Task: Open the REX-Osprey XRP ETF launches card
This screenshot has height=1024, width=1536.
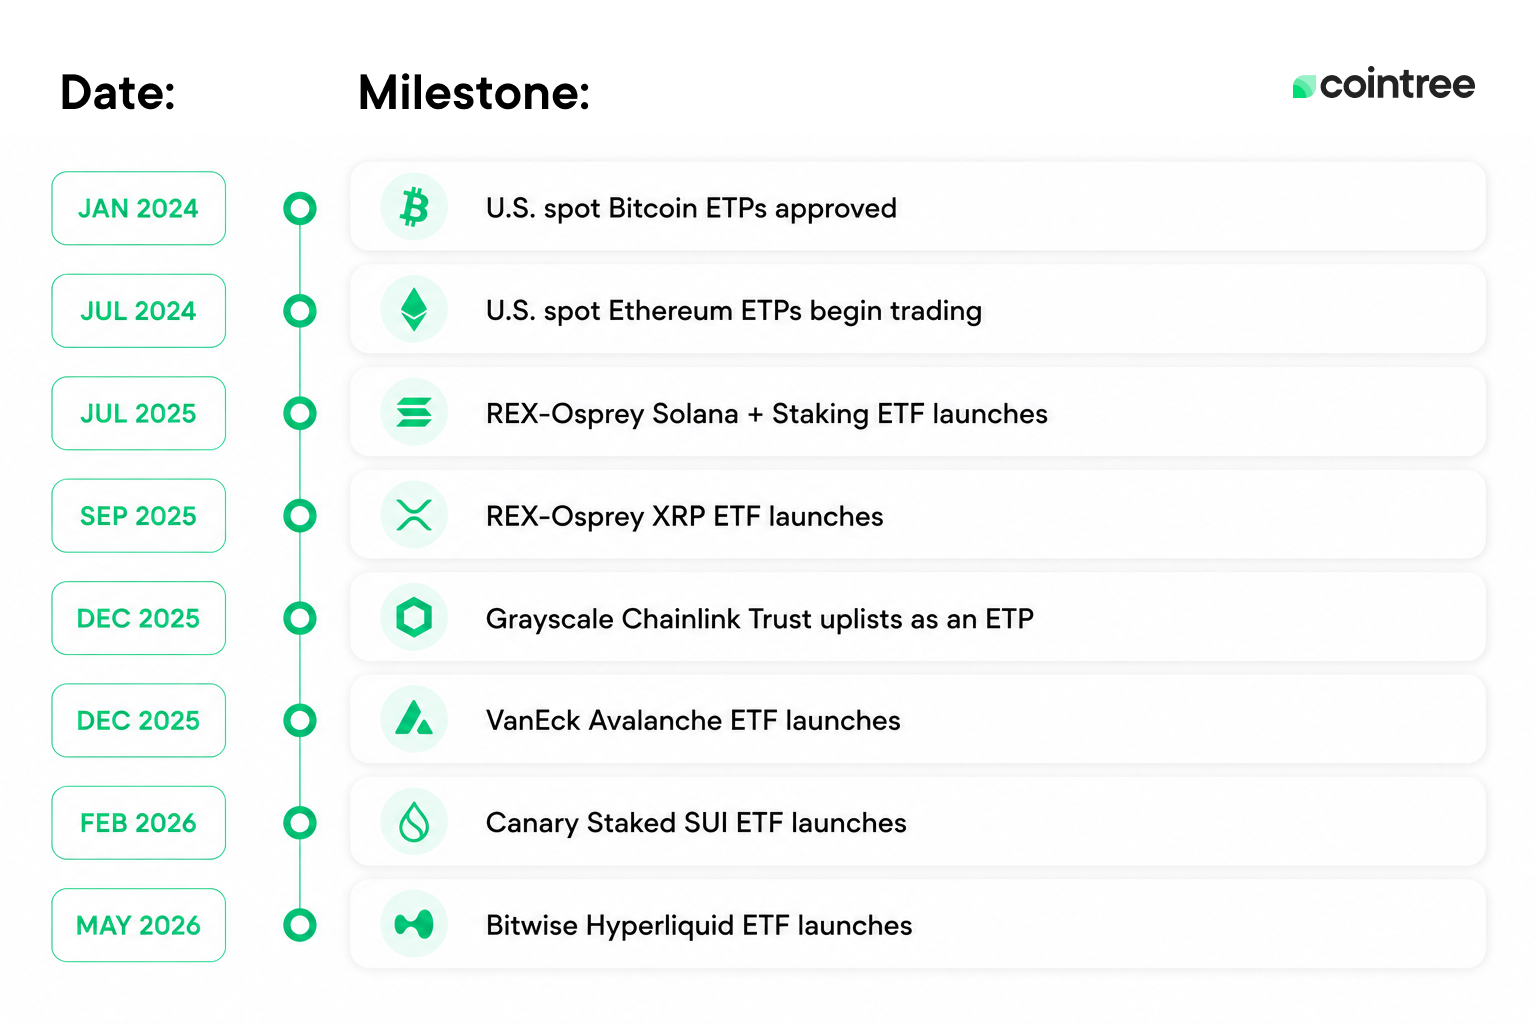Action: point(918,515)
